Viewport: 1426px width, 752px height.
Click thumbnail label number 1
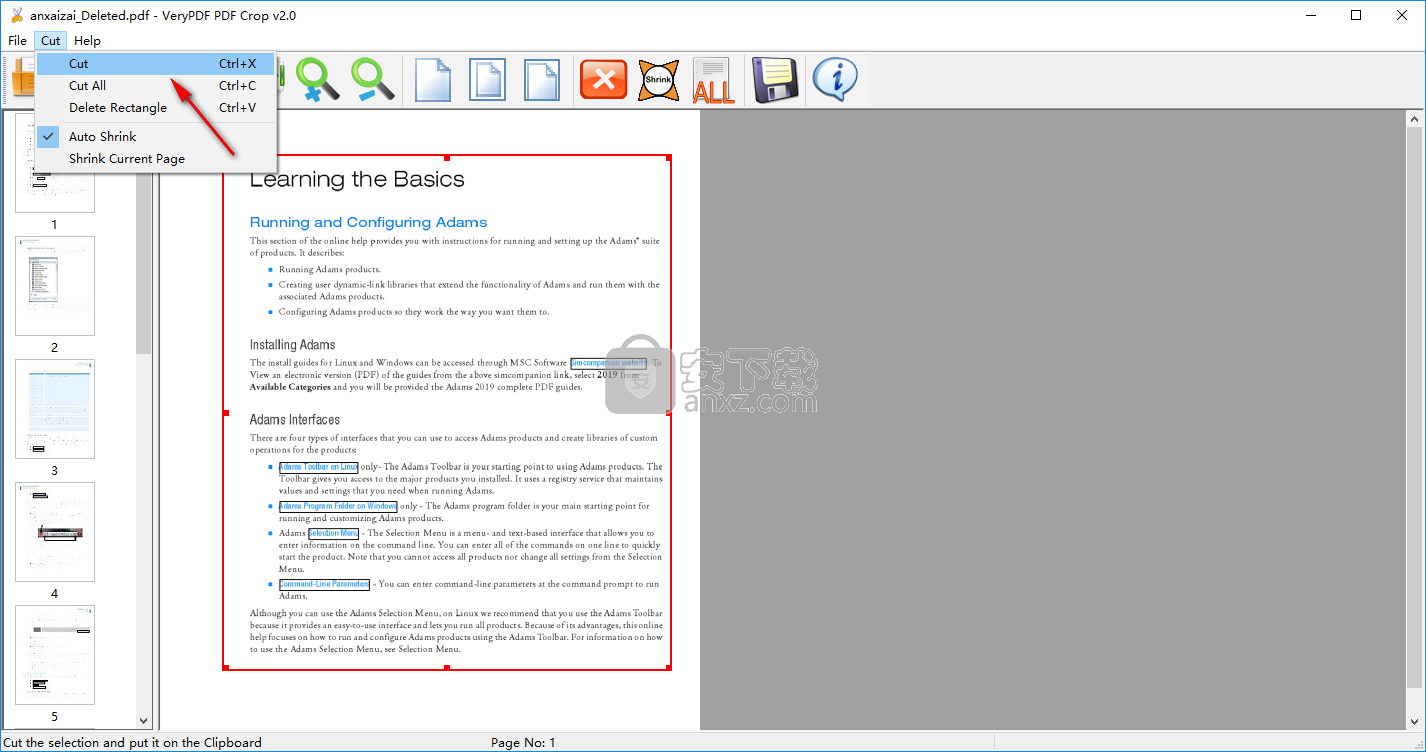coord(54,225)
